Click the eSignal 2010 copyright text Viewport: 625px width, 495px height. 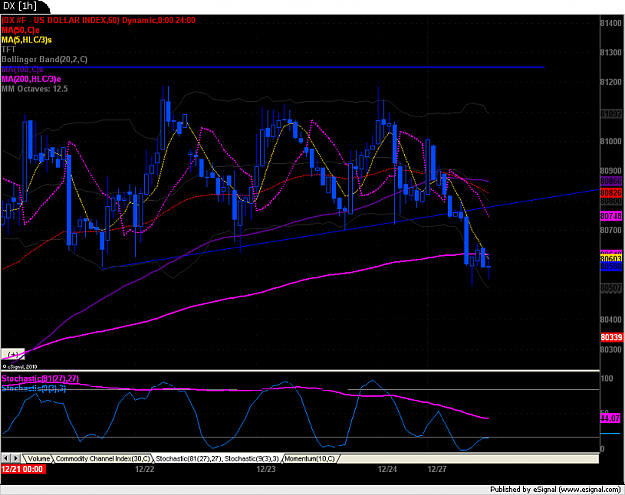(x=20, y=367)
